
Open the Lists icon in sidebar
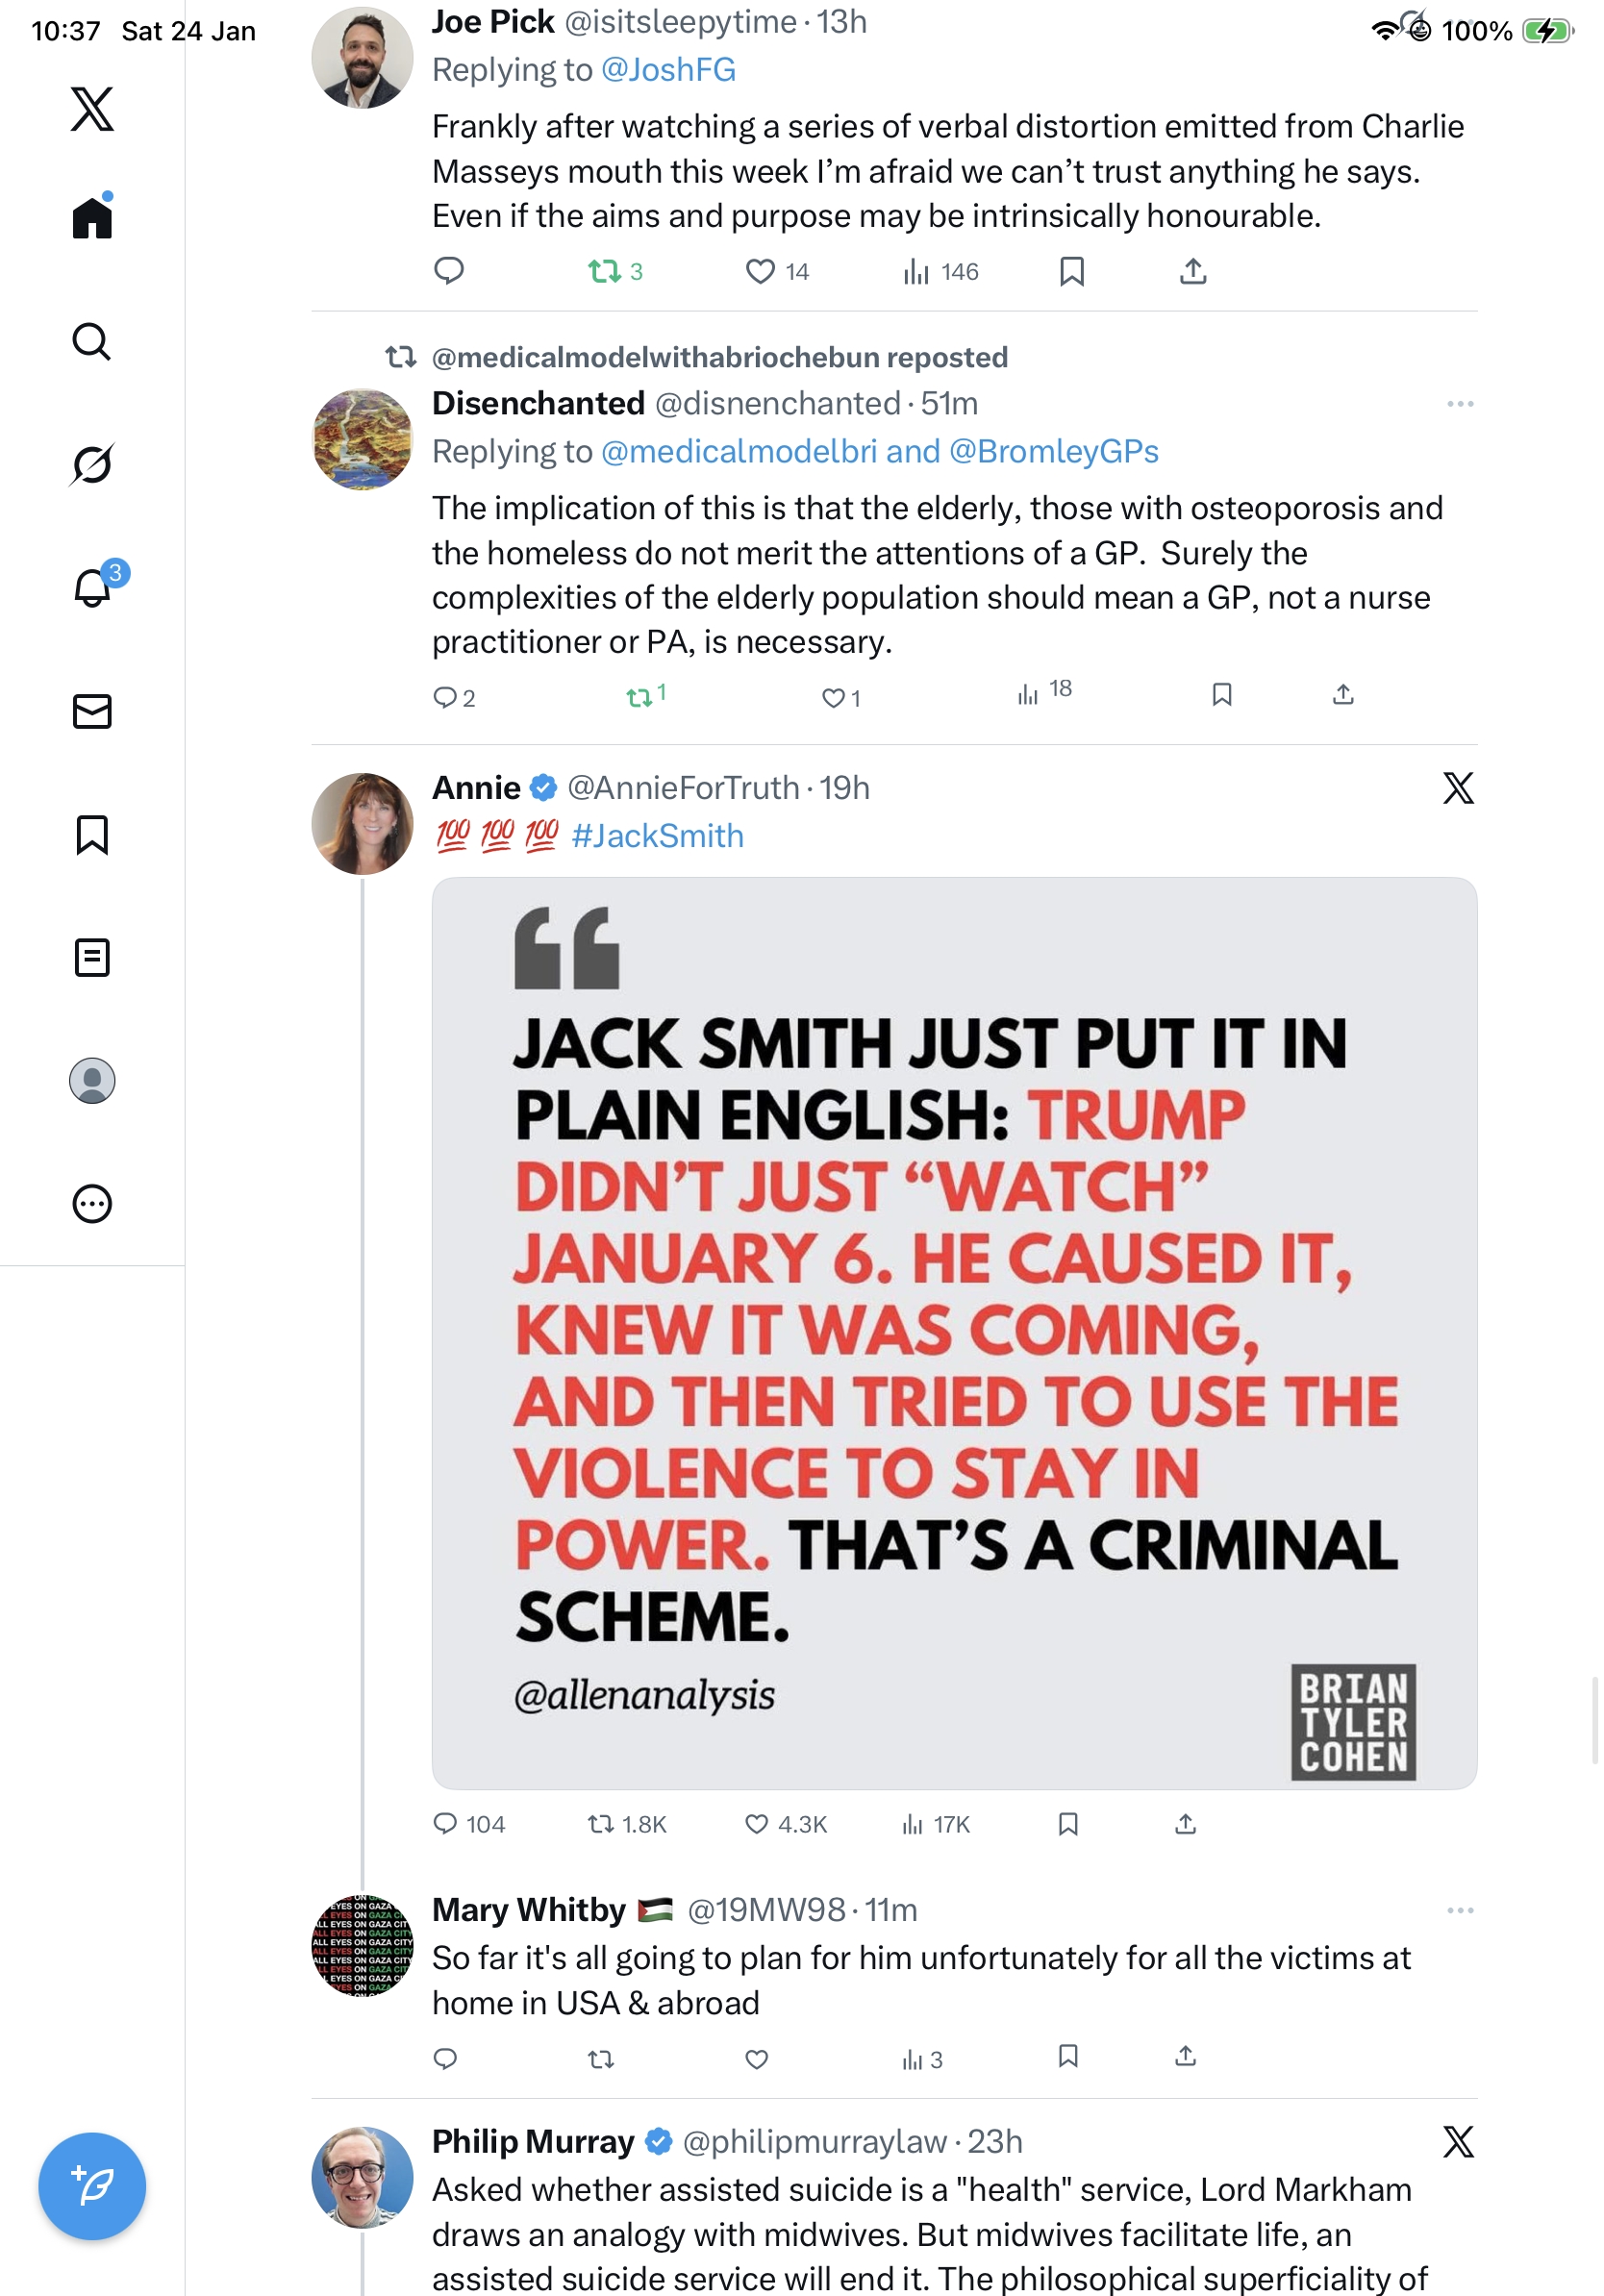(x=92, y=957)
